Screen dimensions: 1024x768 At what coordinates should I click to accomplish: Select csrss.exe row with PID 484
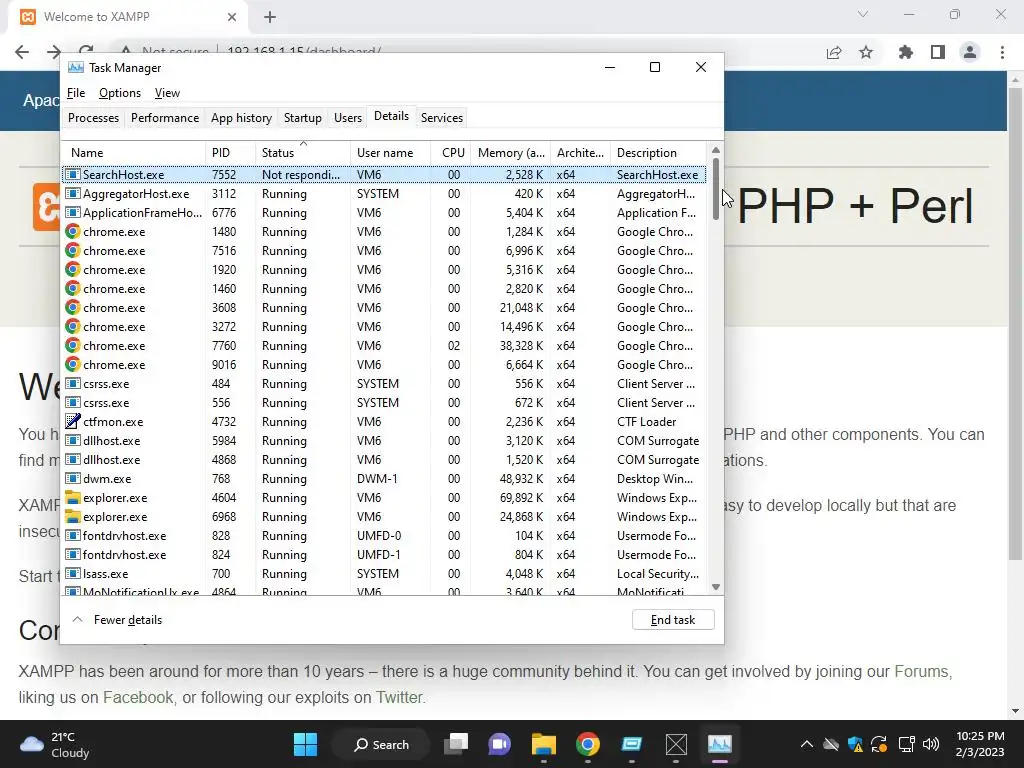click(385, 383)
